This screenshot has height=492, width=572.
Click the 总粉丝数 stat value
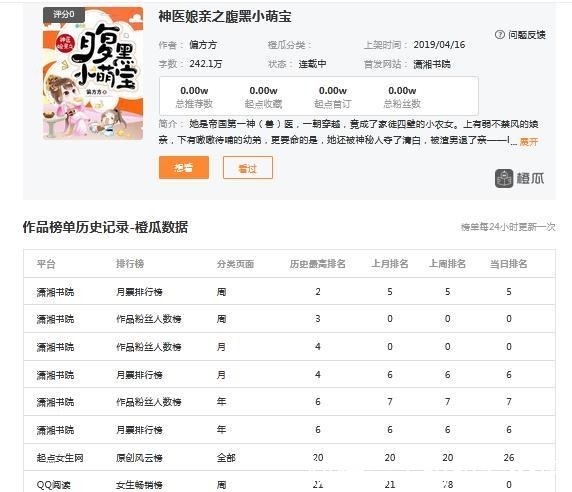[402, 90]
